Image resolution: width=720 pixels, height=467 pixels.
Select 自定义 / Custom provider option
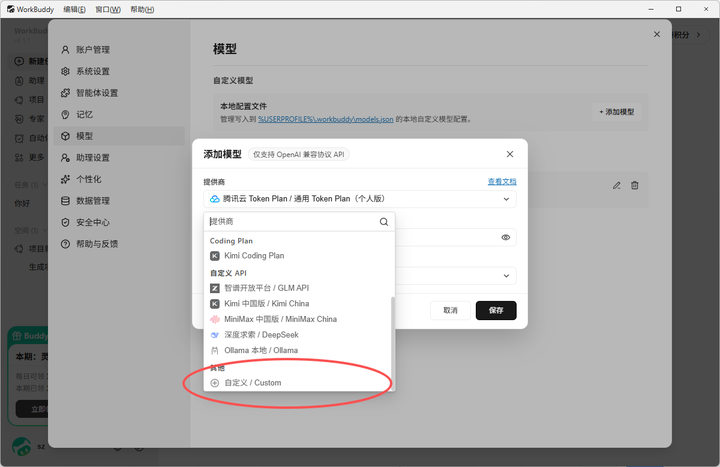coord(298,383)
